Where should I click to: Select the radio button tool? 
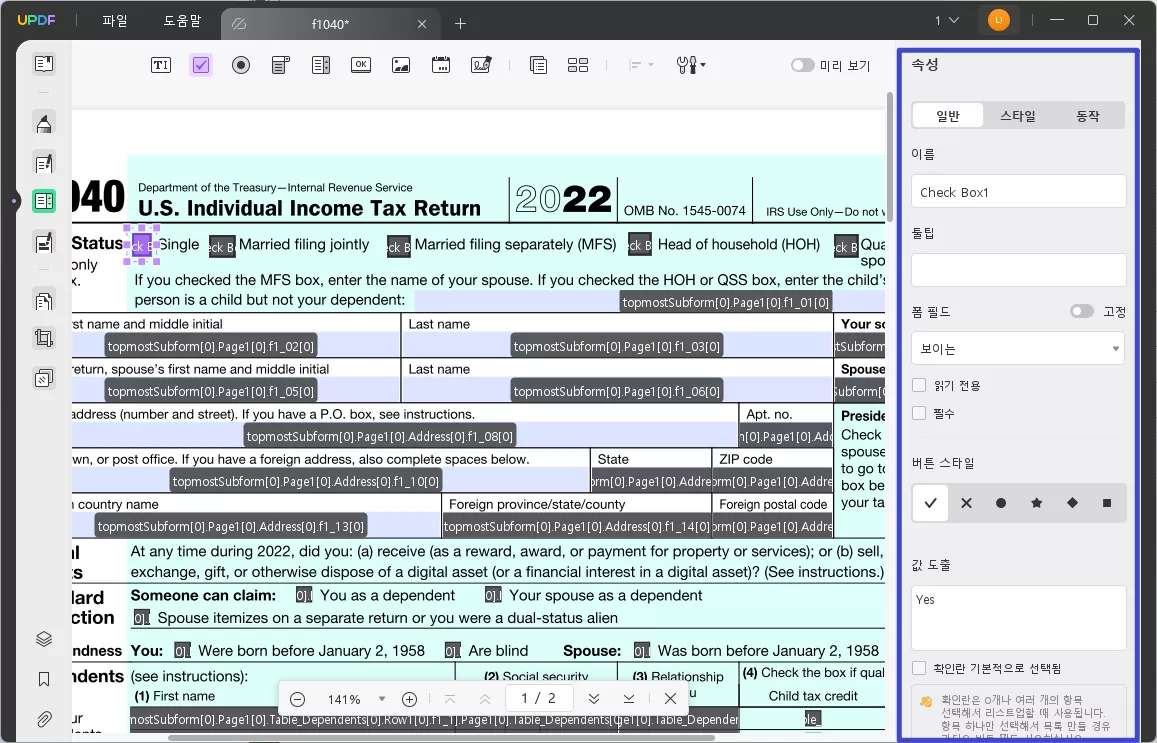tap(241, 65)
